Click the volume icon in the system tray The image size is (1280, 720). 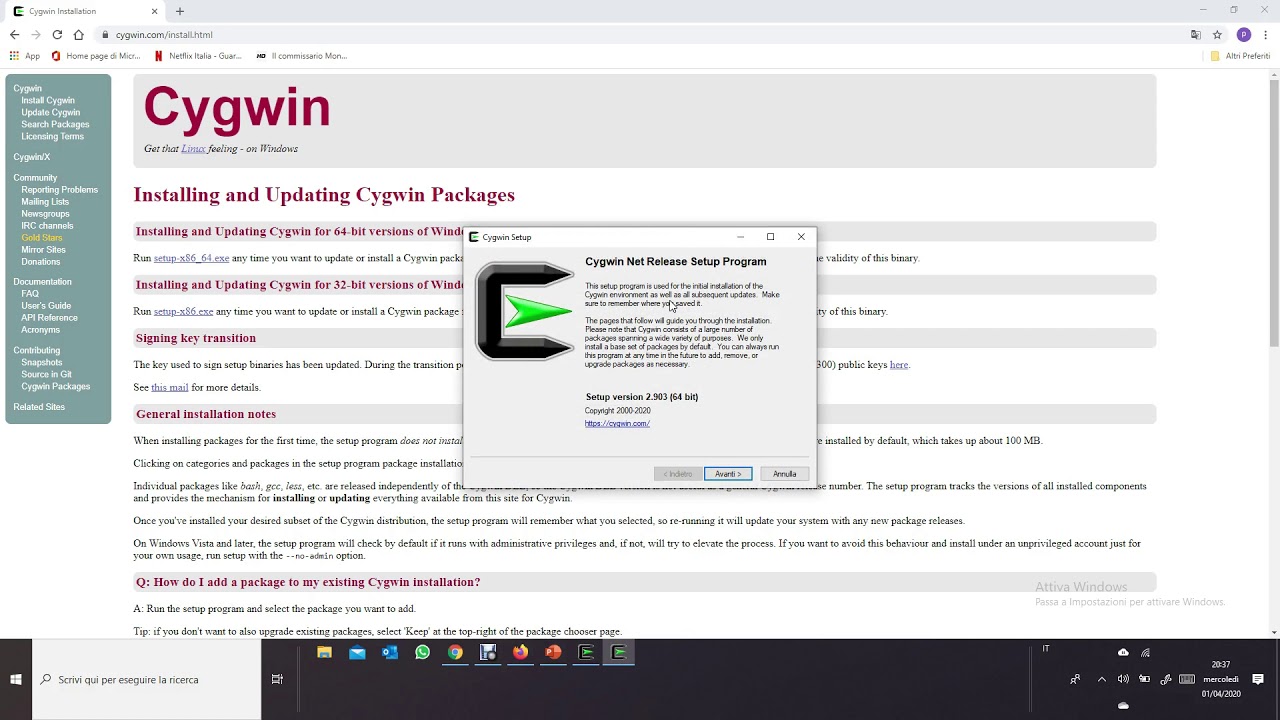point(1123,679)
